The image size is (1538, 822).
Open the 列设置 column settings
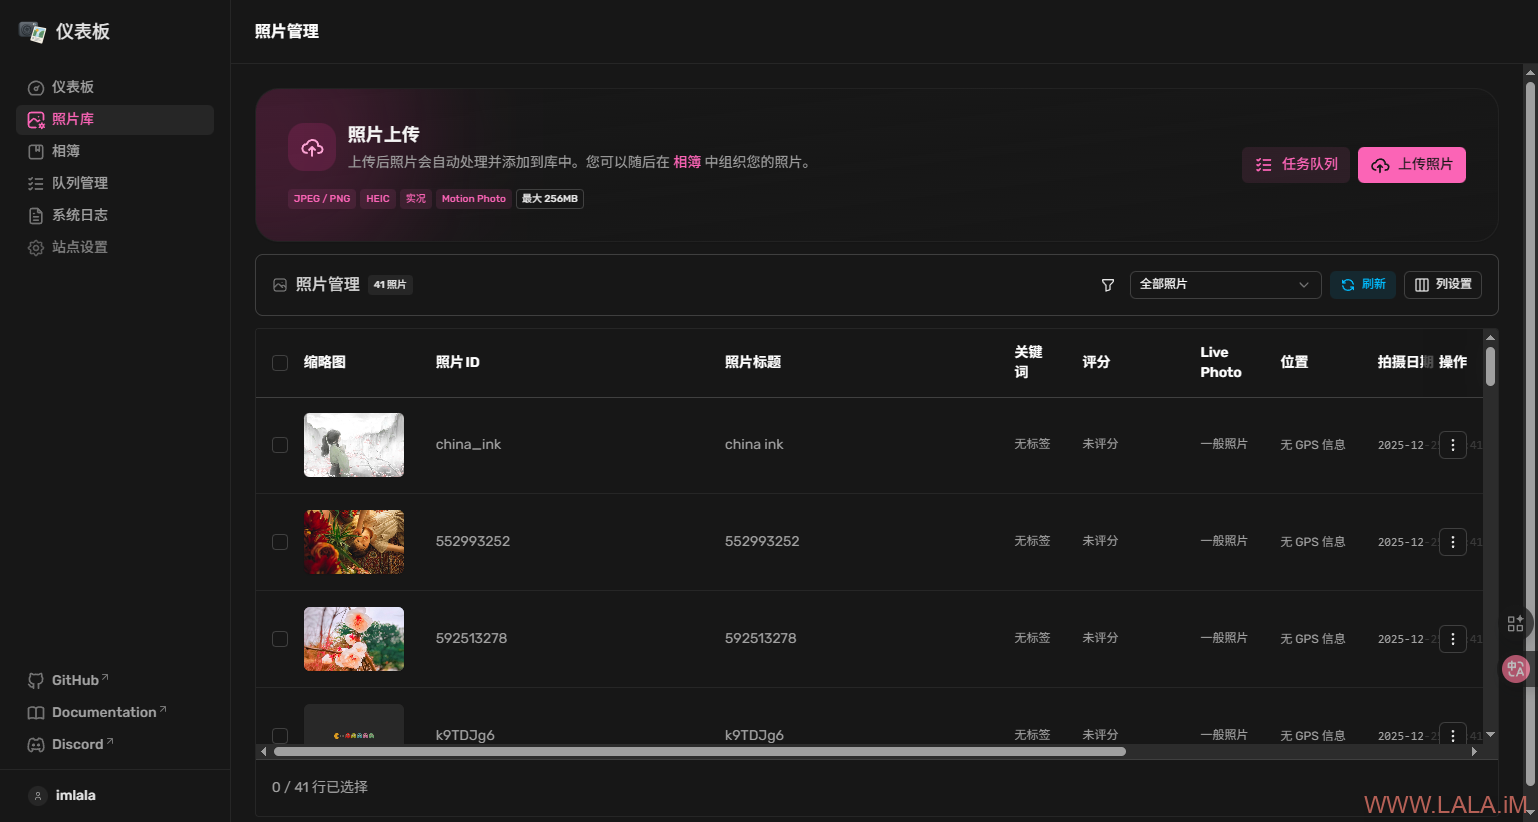tap(1442, 285)
